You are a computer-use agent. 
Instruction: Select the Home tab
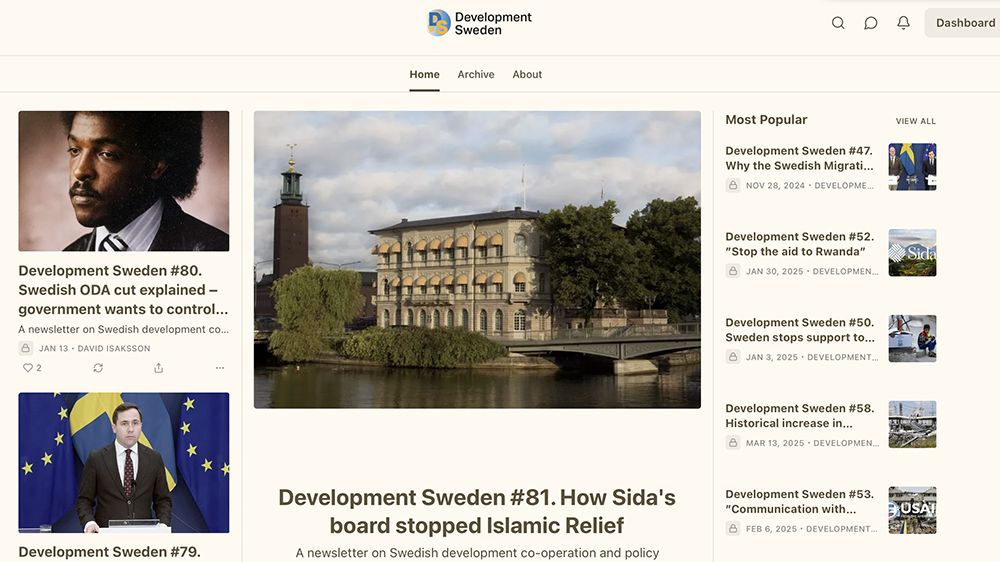(424, 74)
